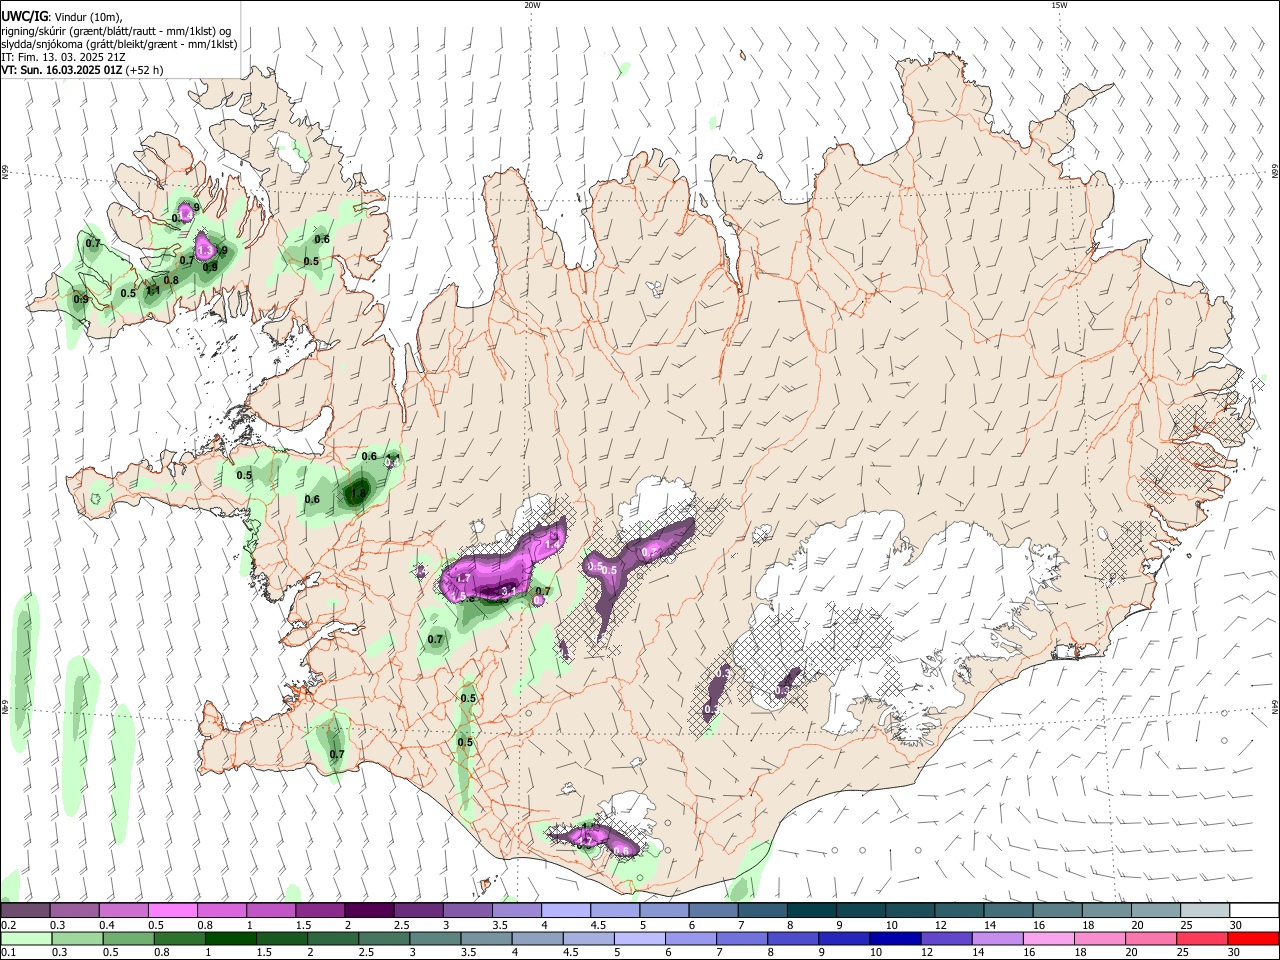Click the palest green 0.1 swatch in the rain legend

click(x=27, y=938)
